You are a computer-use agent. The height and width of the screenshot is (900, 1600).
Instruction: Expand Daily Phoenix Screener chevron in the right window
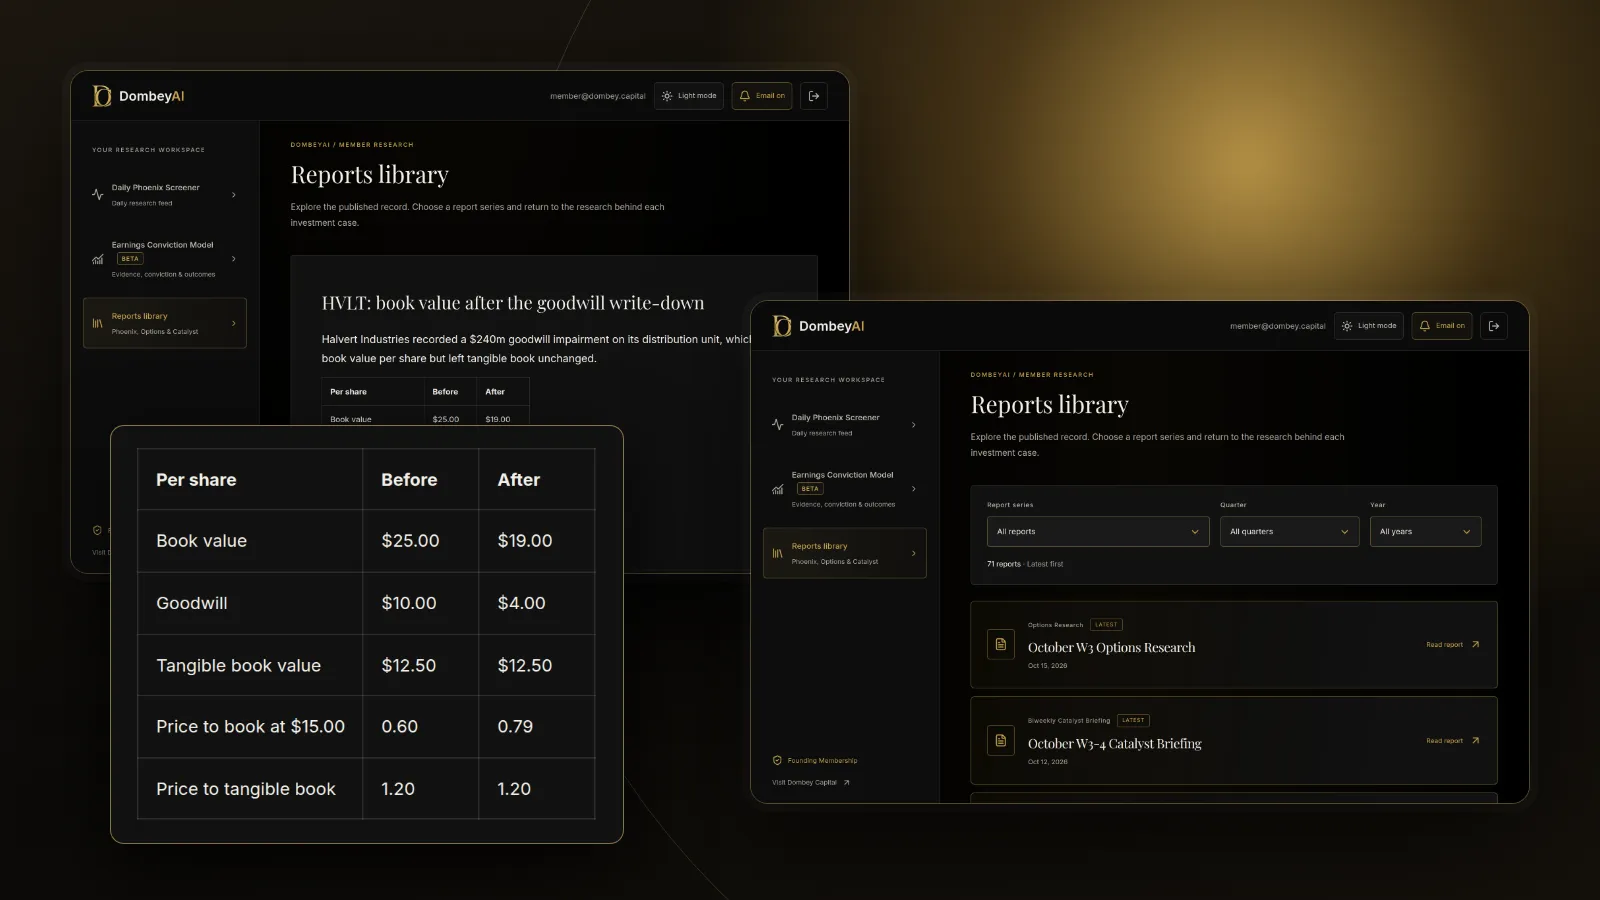click(914, 425)
